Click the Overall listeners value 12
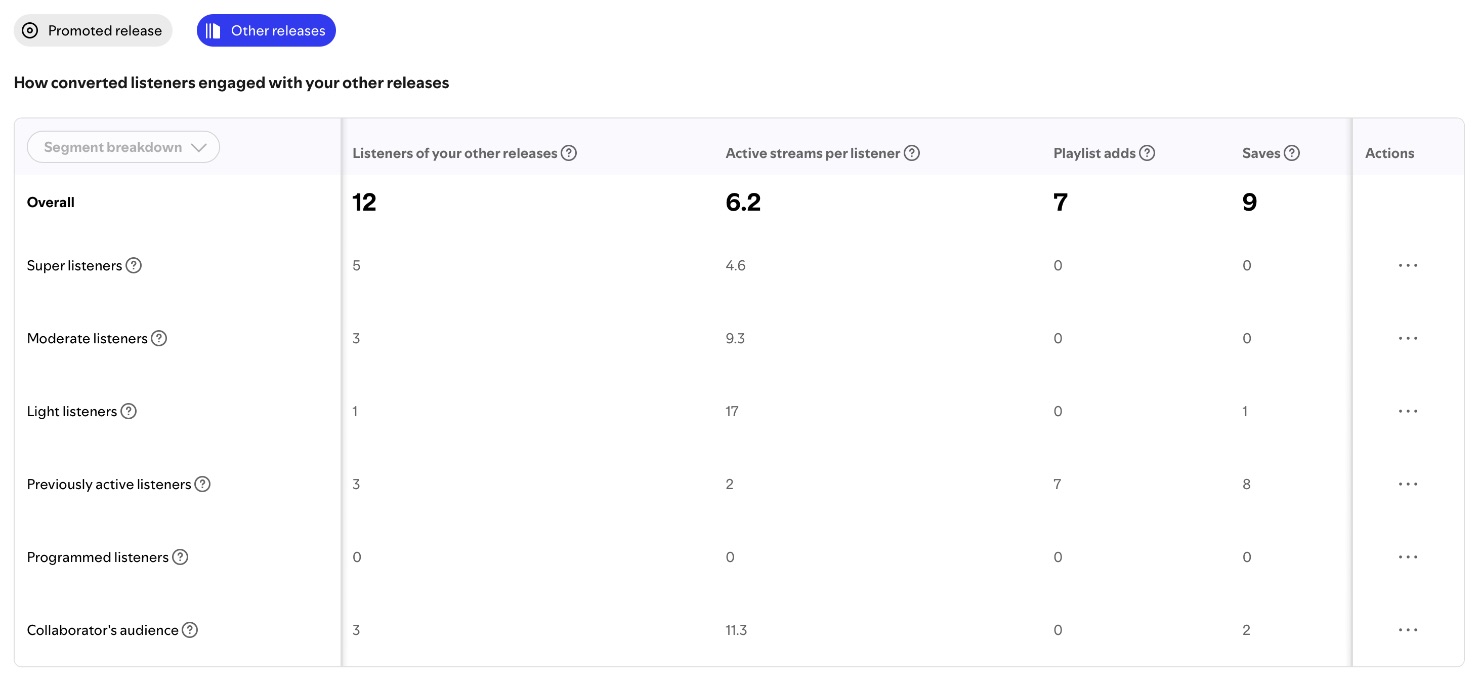 (364, 203)
